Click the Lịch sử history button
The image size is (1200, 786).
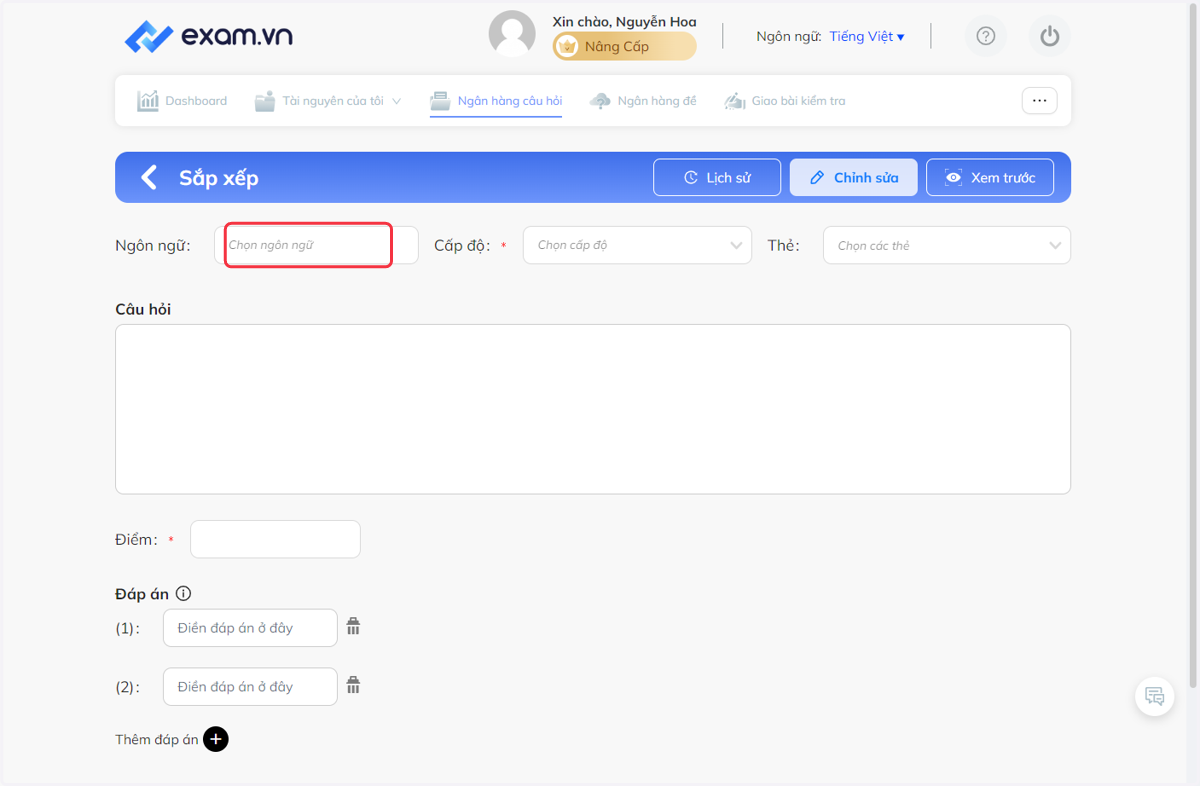coord(717,178)
